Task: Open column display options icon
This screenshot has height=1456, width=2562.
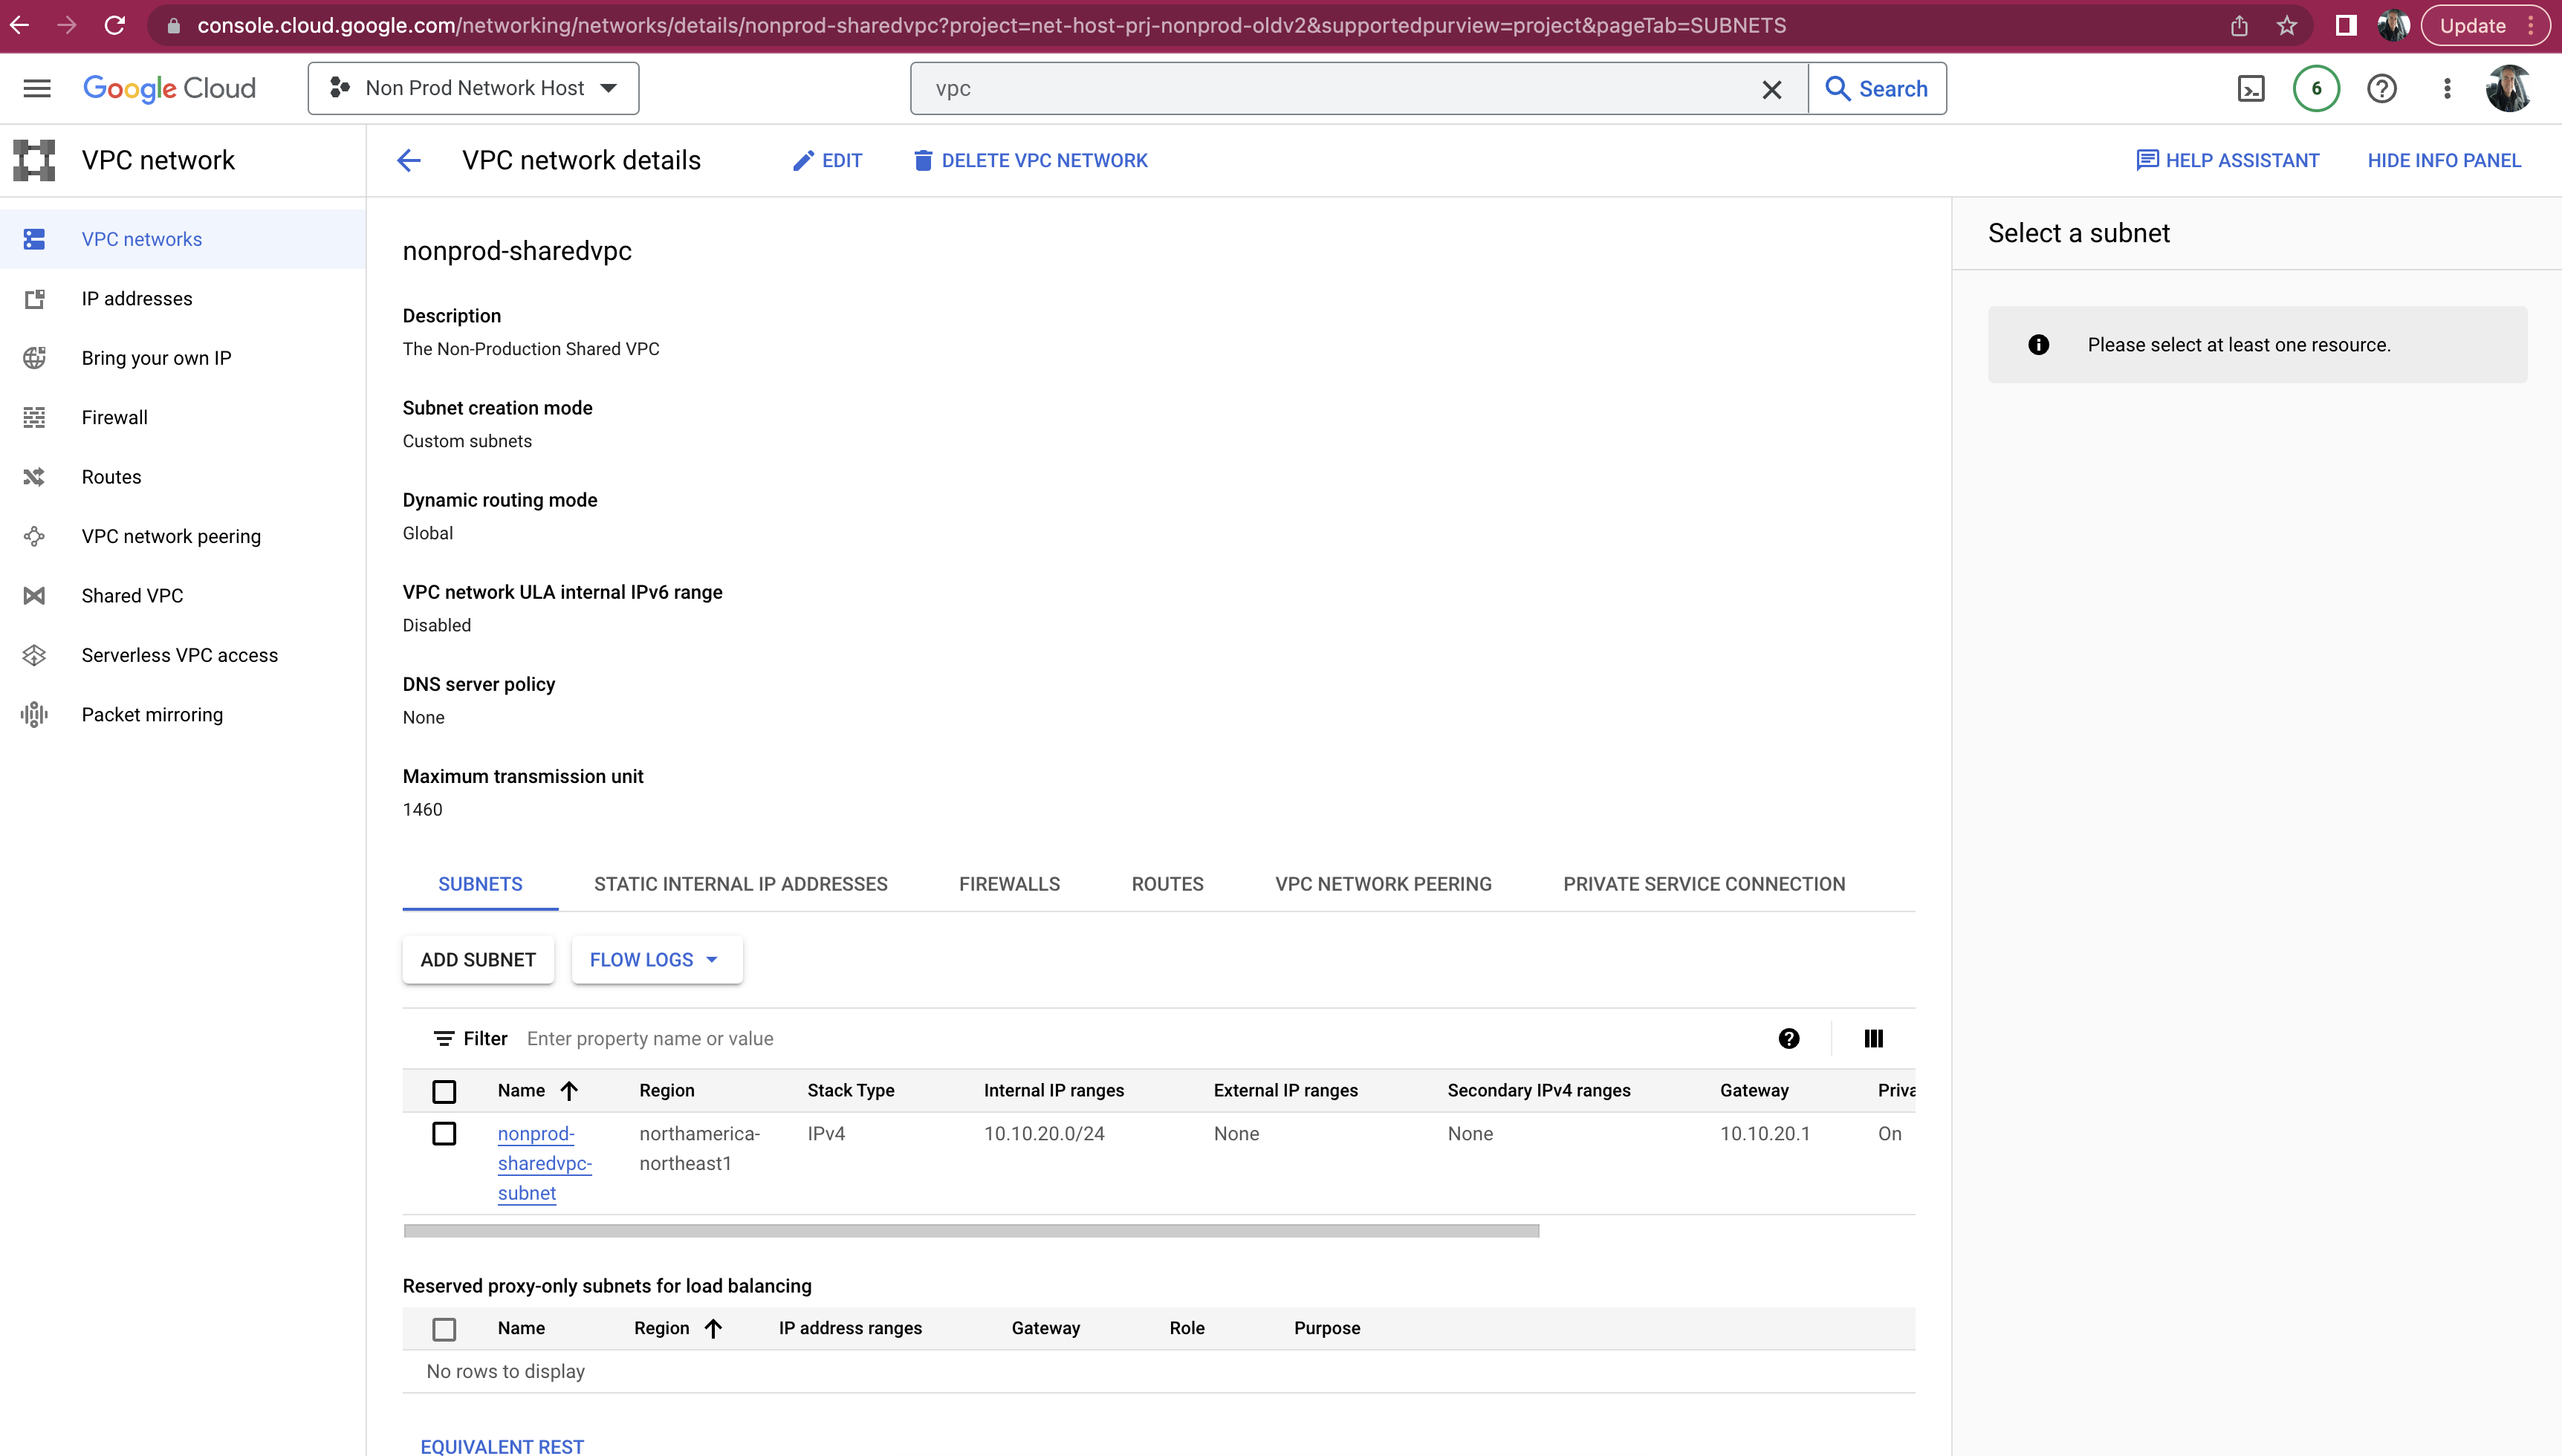Action: pyautogui.click(x=1873, y=1038)
